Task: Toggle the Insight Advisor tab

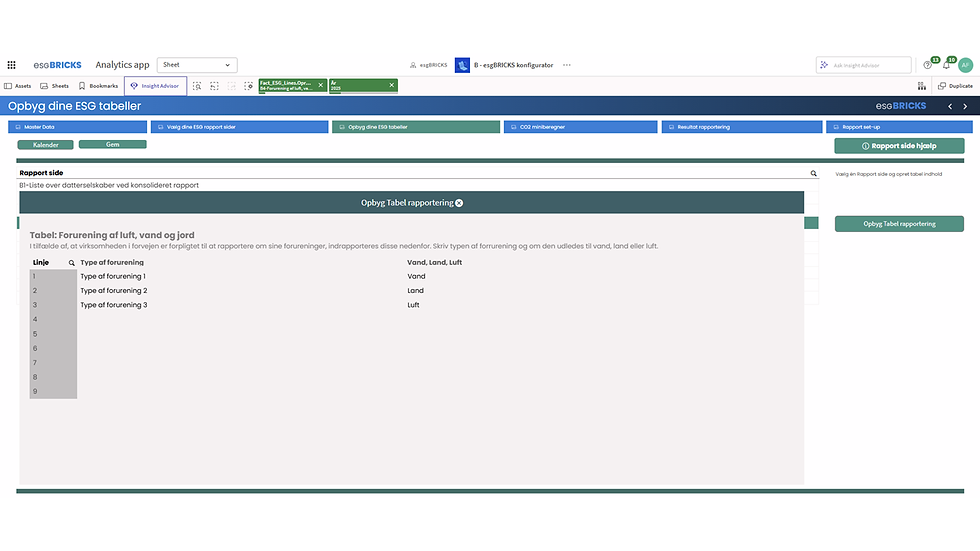Action: (155, 86)
